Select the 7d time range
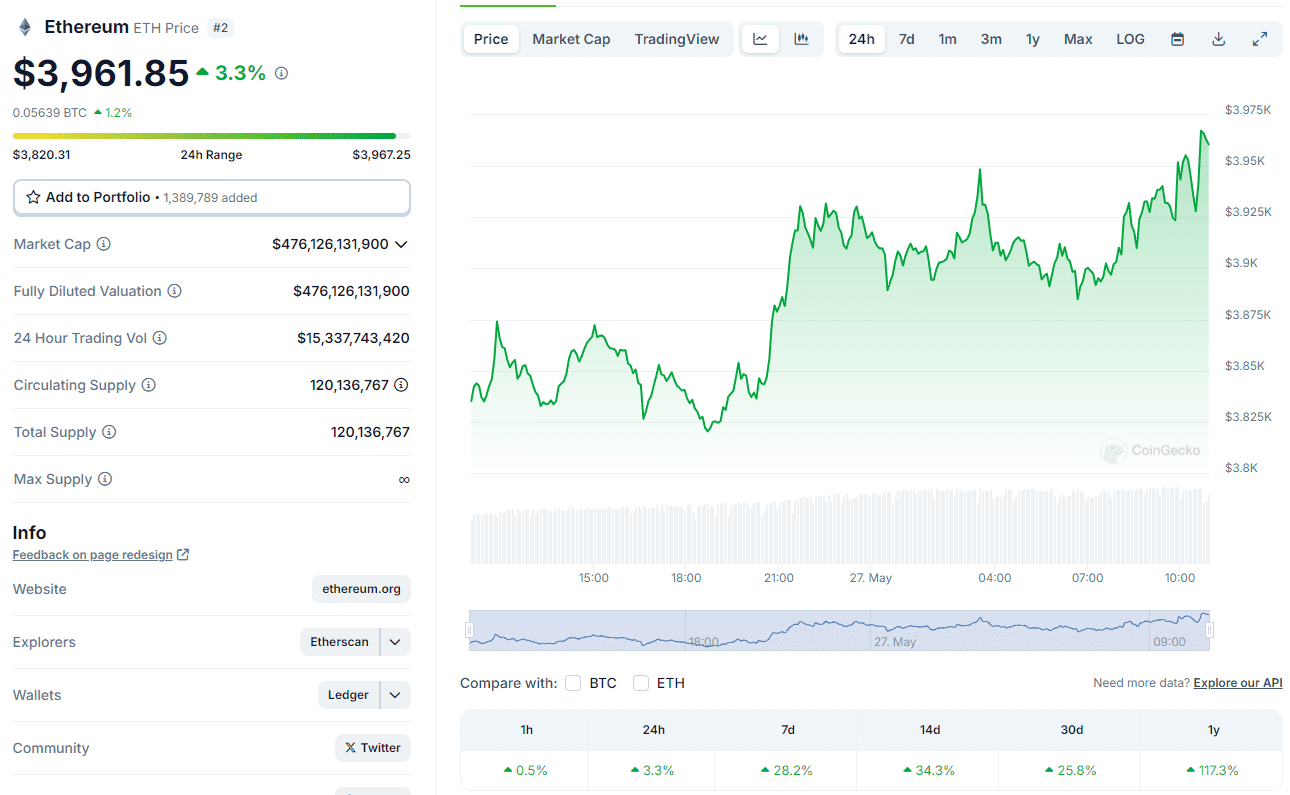The width and height of the screenshot is (1290, 795). (x=906, y=39)
